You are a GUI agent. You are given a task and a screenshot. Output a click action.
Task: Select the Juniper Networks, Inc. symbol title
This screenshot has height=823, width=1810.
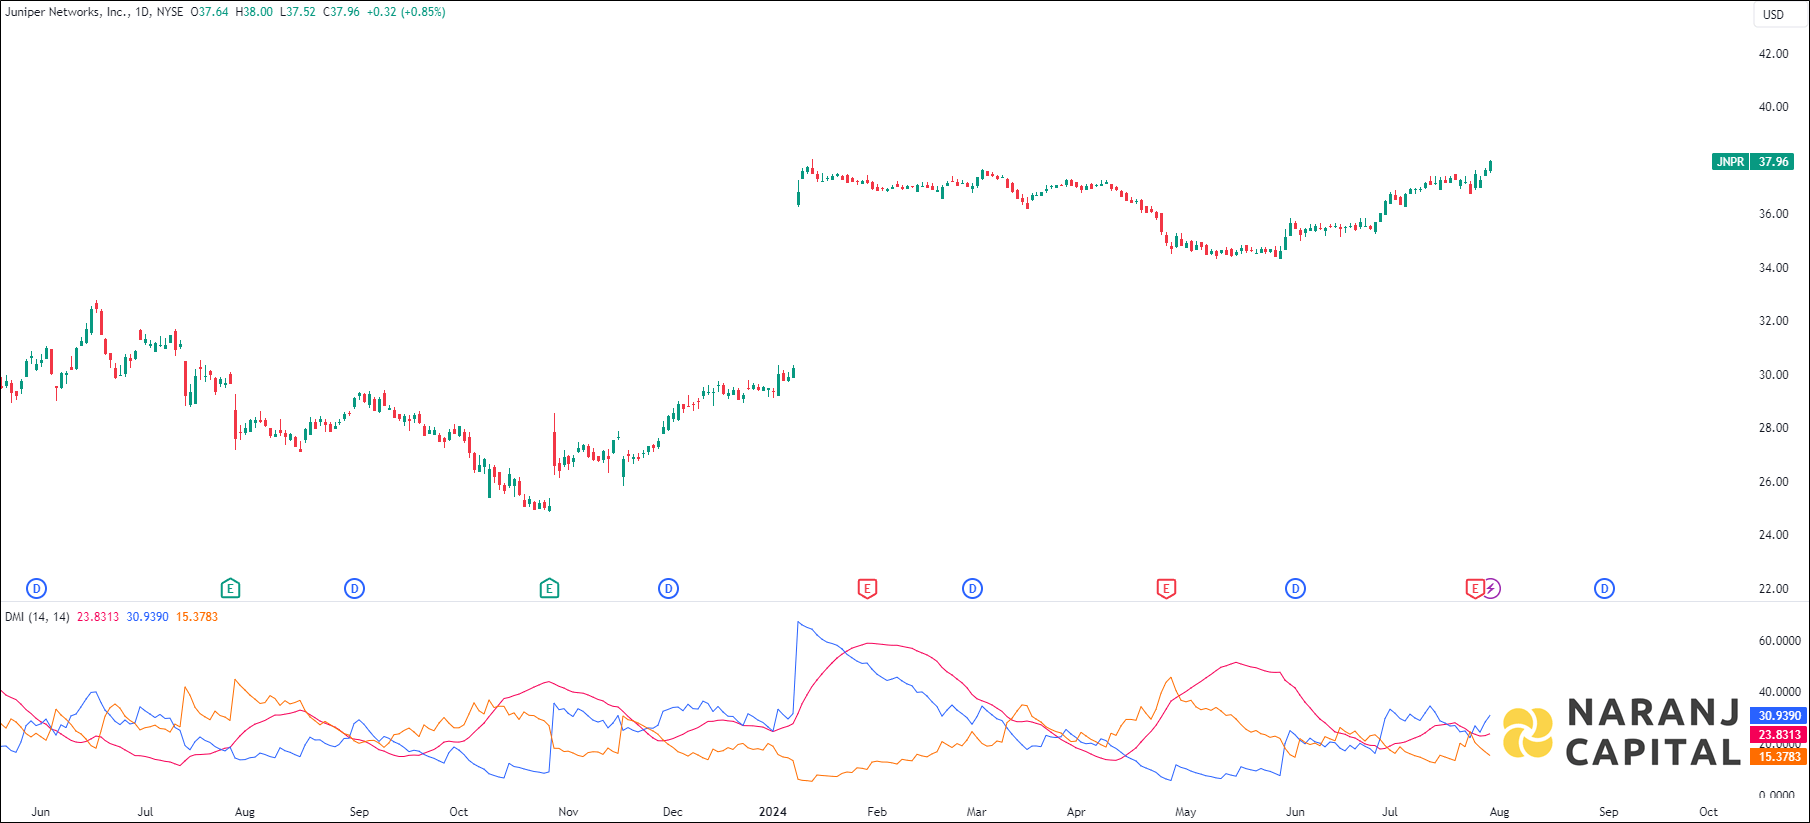tap(67, 12)
